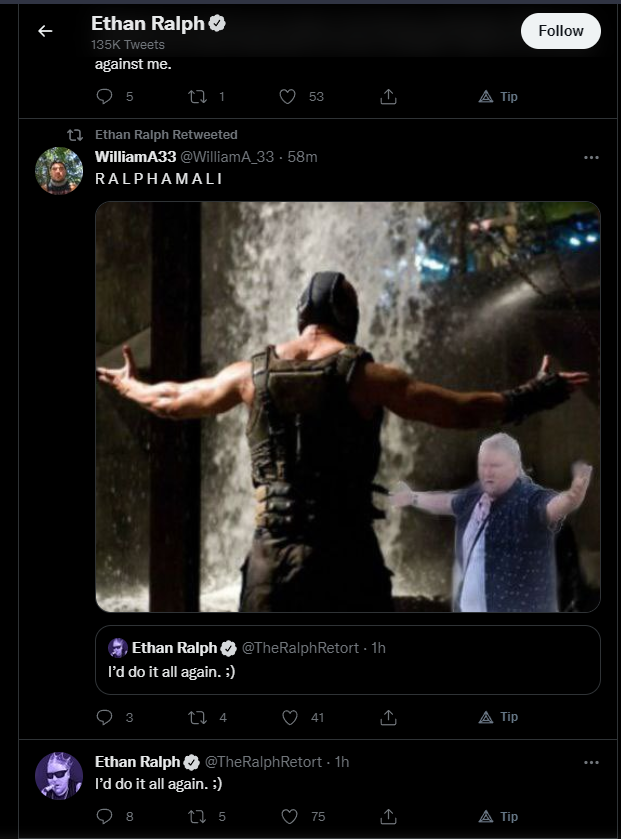The image size is (621, 839).
Task: Go back using the left arrow icon
Action: coord(45,31)
